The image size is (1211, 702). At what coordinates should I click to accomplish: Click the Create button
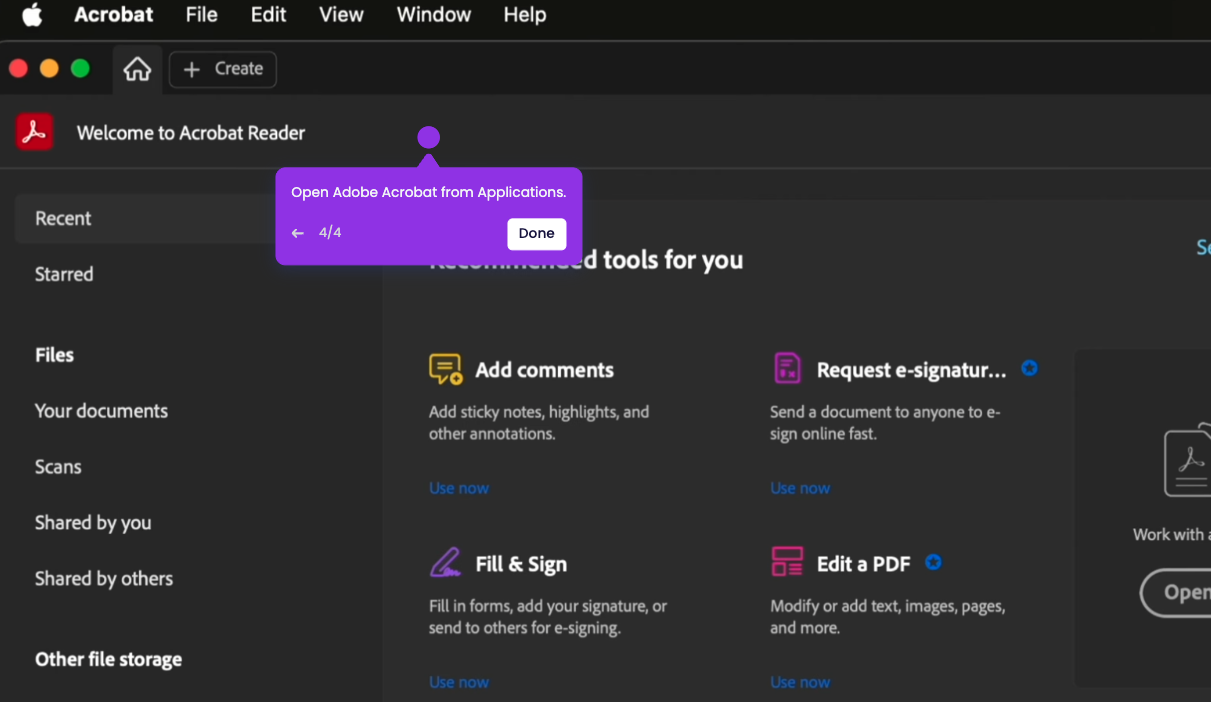[x=223, y=69]
